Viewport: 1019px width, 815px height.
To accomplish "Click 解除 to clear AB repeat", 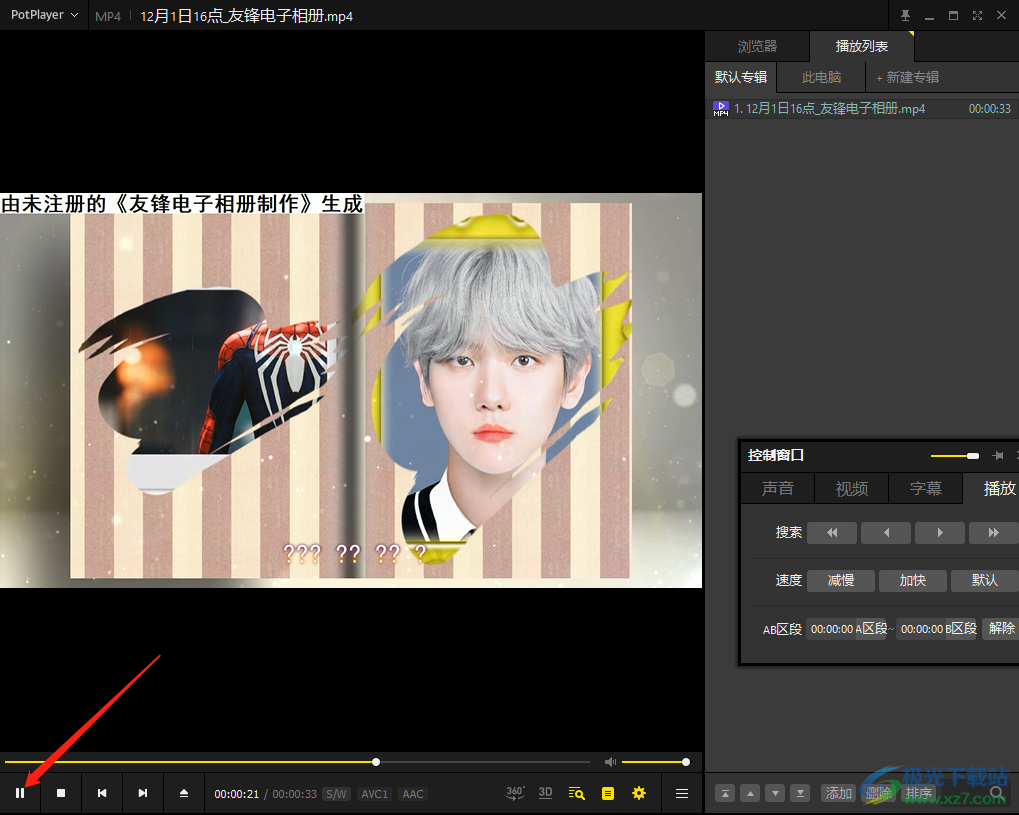I will [x=1001, y=628].
